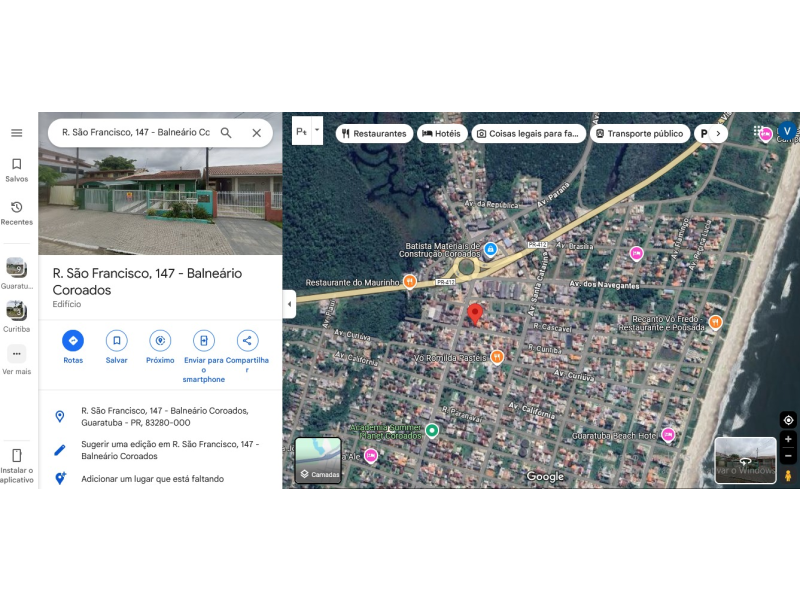Collapse the side panel arrow

click(x=289, y=304)
